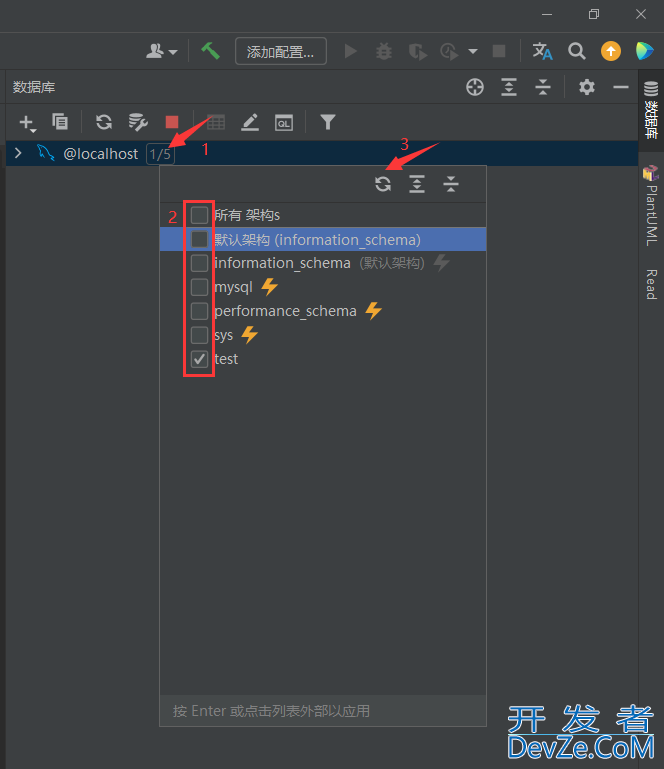
Task: Click the plus New data source button
Action: click(x=27, y=123)
